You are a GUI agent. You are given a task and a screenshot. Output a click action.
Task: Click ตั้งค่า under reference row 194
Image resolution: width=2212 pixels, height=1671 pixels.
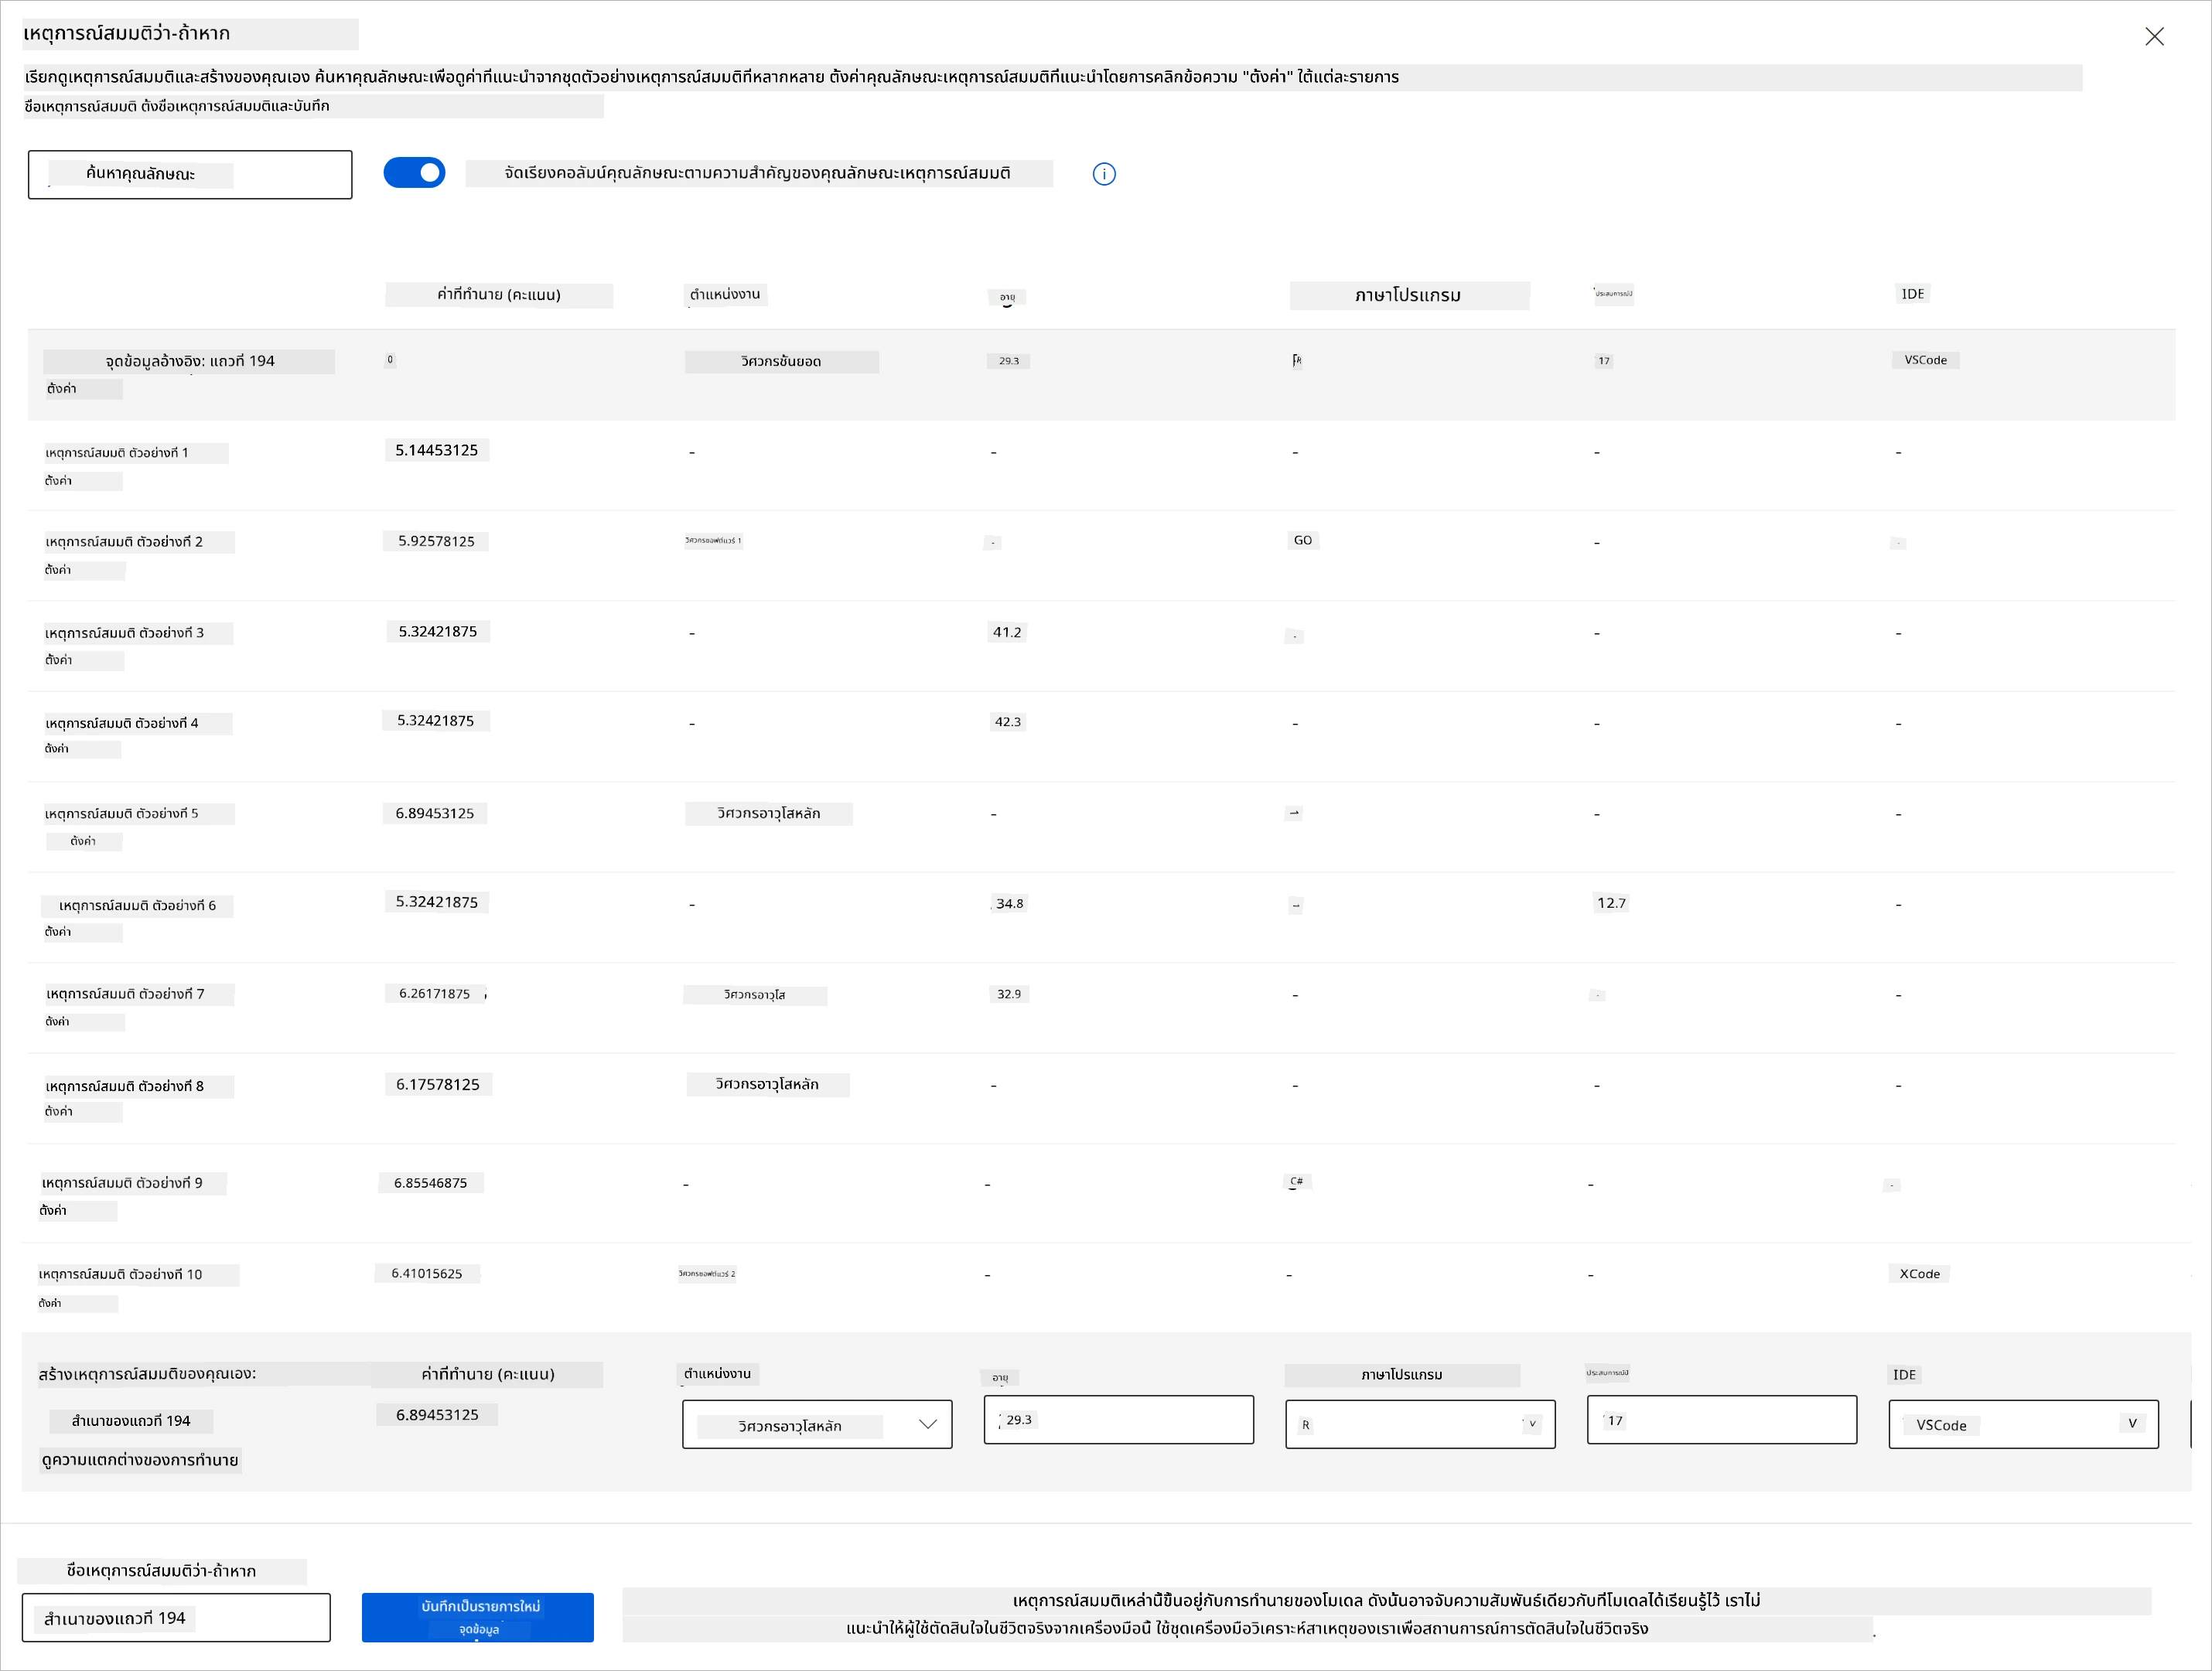coord(62,389)
